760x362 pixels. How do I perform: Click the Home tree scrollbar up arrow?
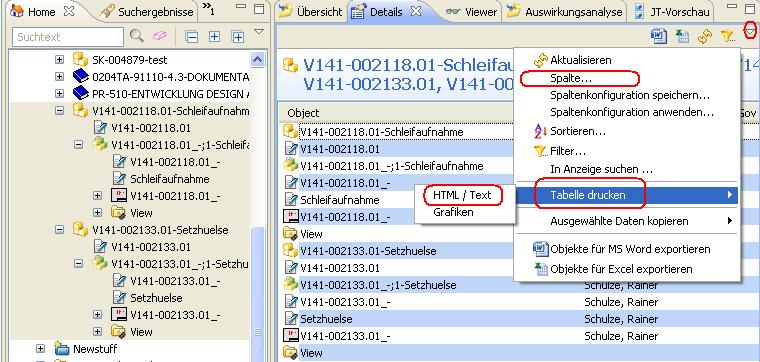pos(258,60)
